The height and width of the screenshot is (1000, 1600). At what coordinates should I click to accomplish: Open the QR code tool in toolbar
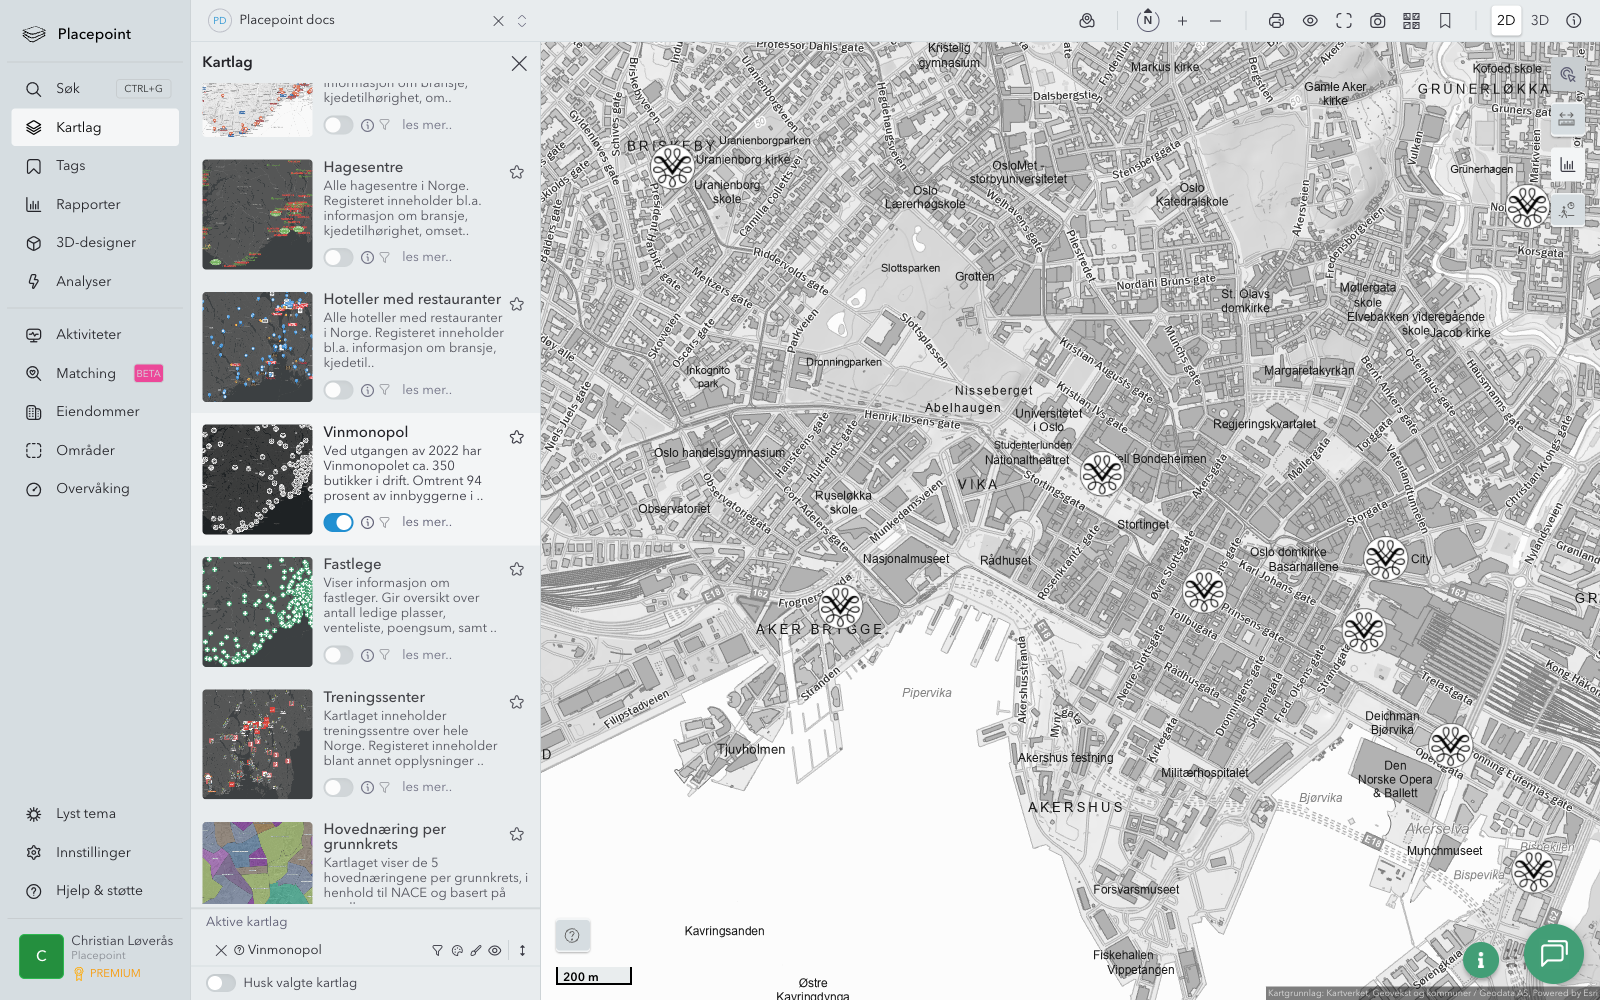click(x=1411, y=21)
